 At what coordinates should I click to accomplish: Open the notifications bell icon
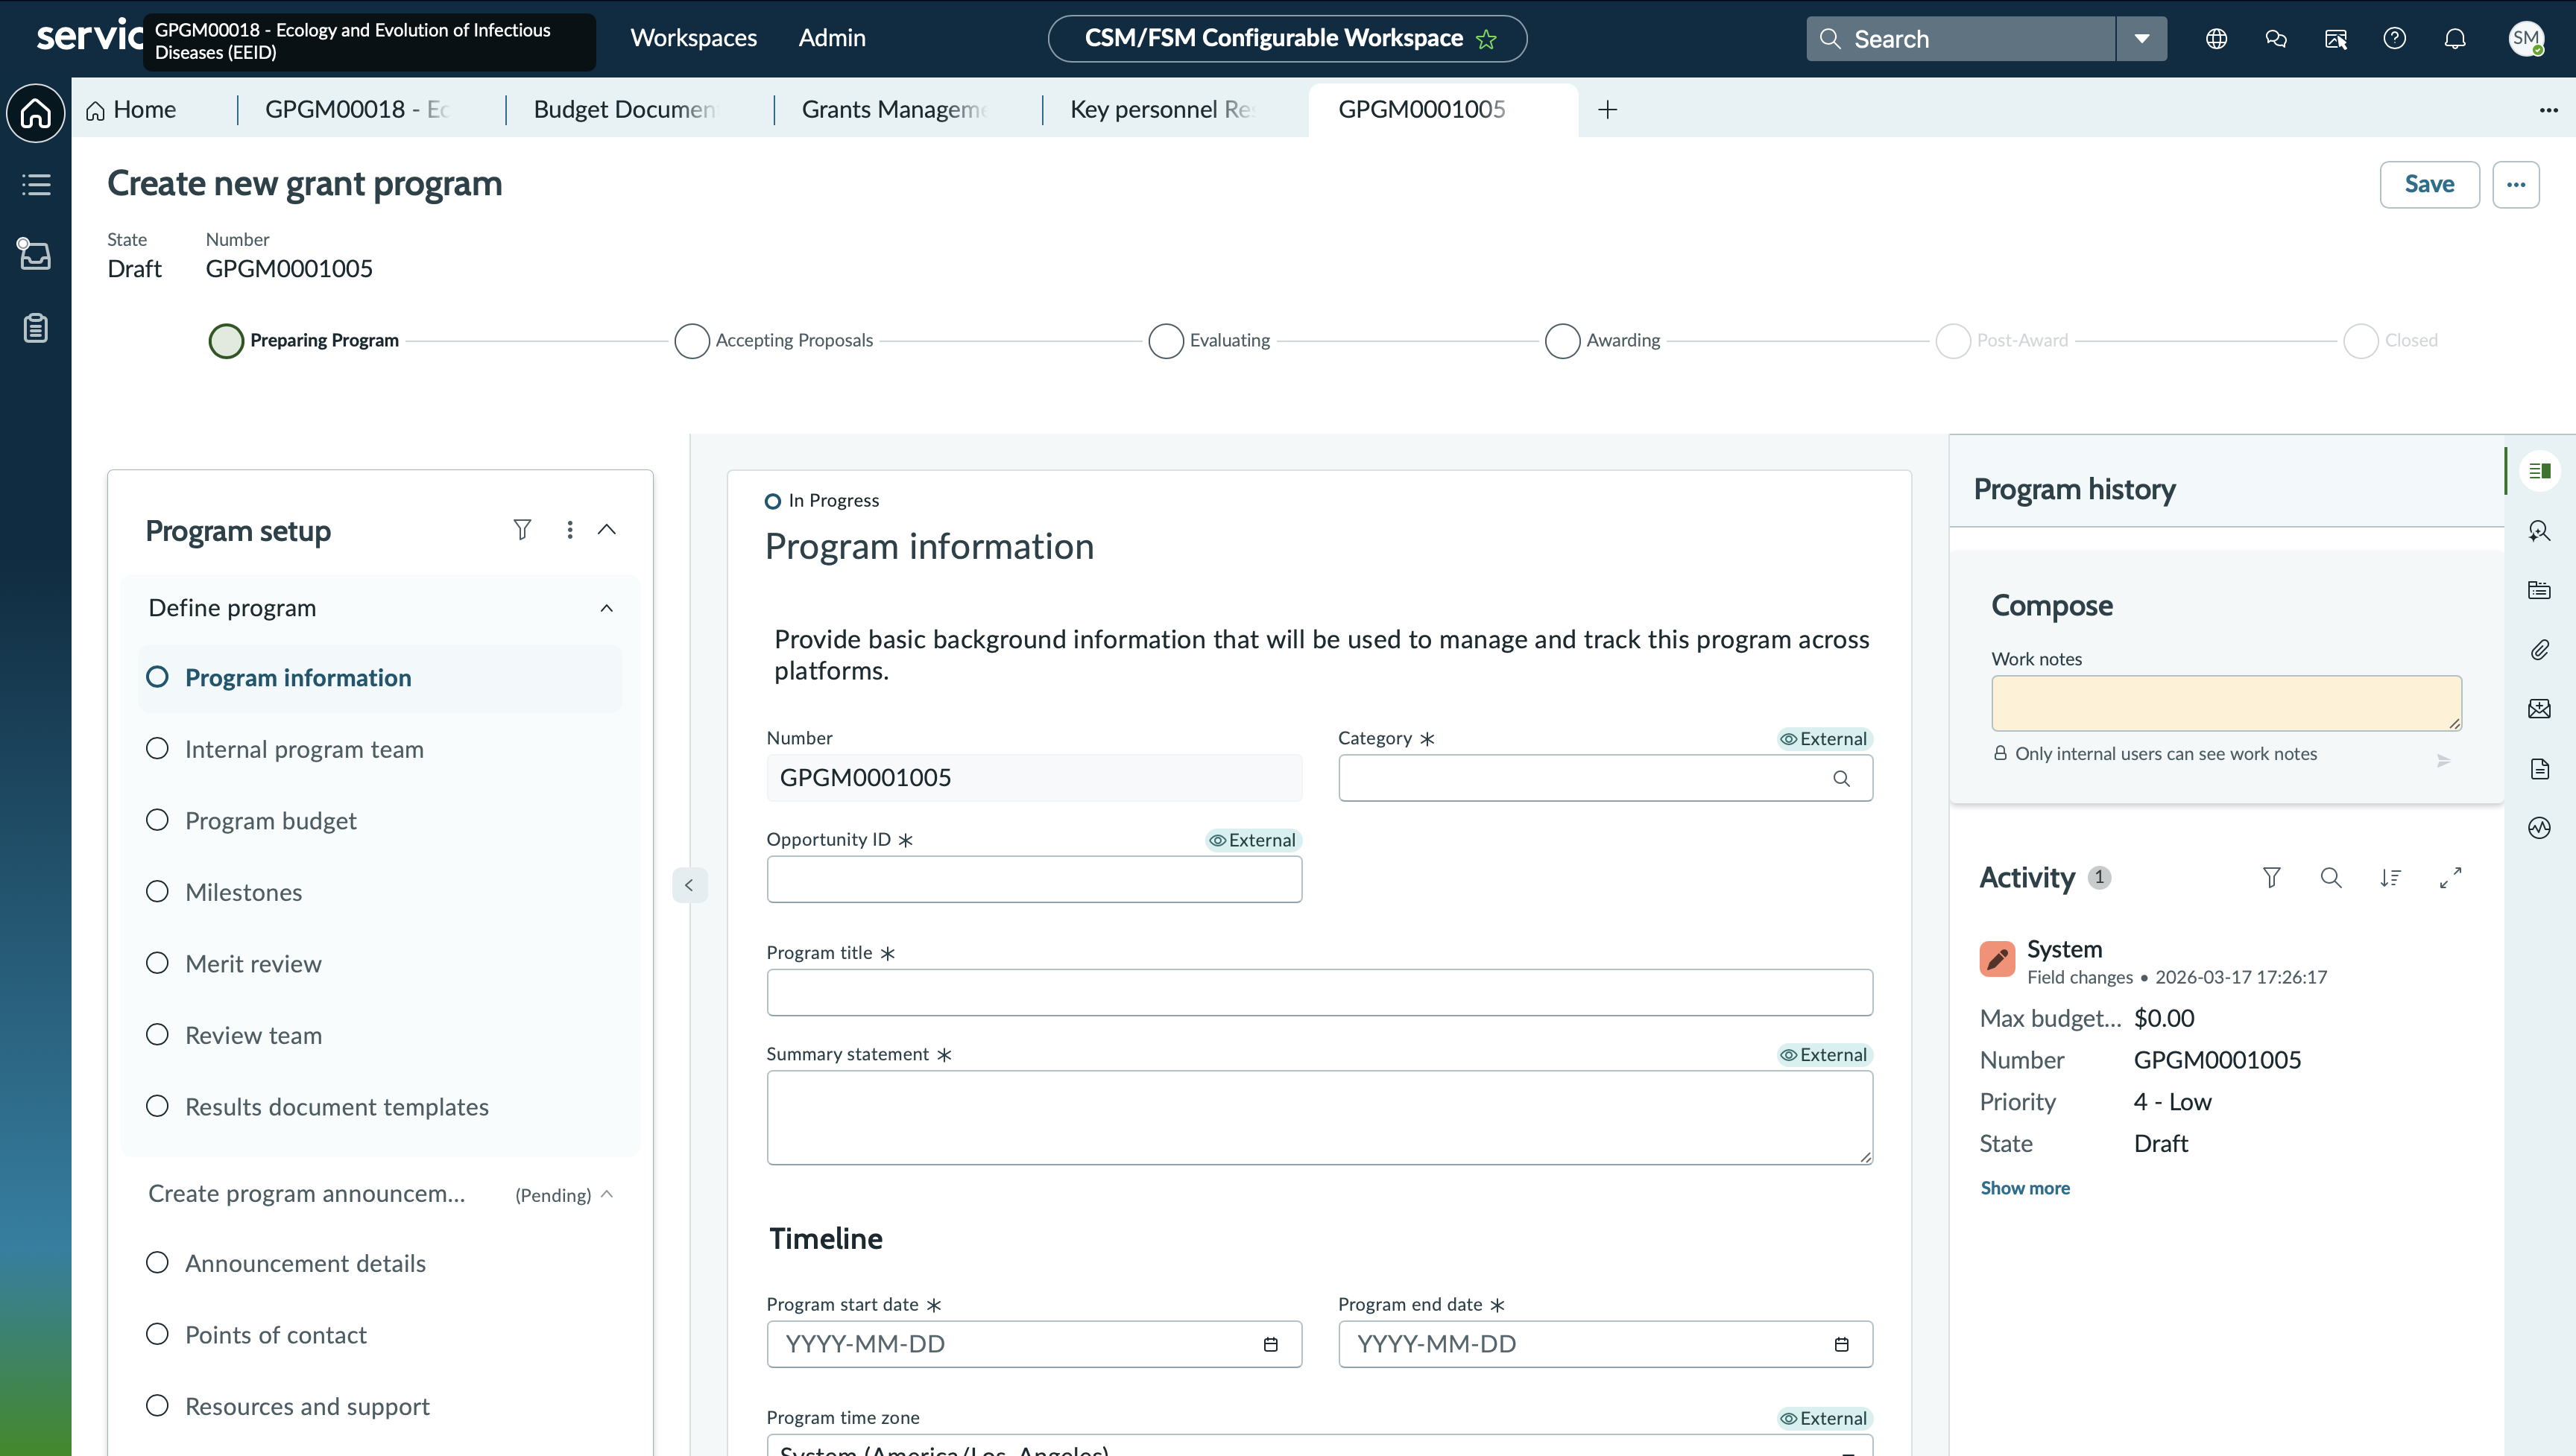point(2455,39)
